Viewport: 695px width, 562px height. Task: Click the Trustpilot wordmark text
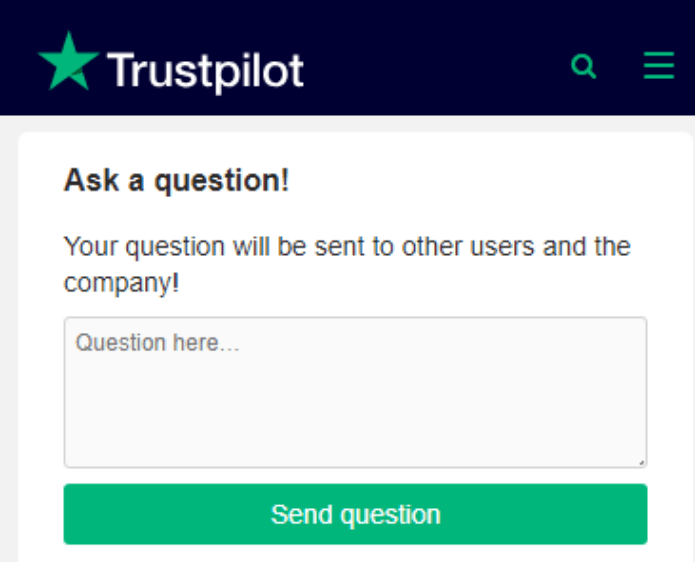coord(205,71)
